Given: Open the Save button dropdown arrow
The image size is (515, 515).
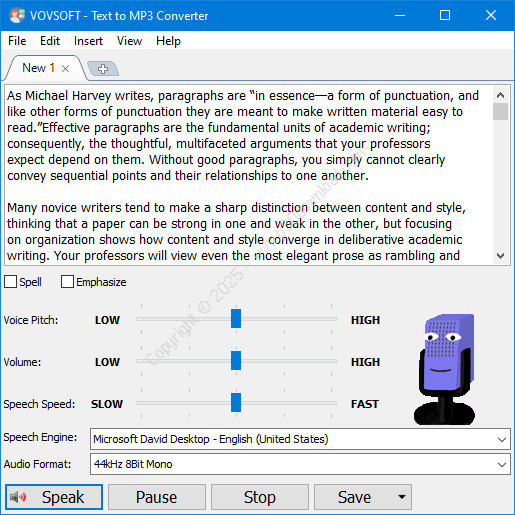Looking at the screenshot, I should (402, 497).
